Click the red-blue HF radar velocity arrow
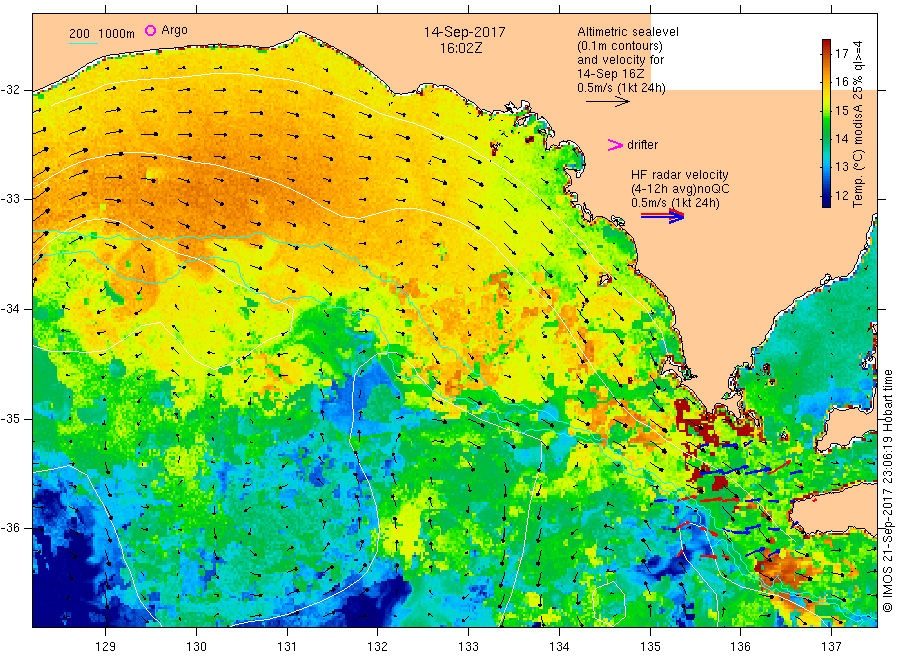 pos(662,216)
